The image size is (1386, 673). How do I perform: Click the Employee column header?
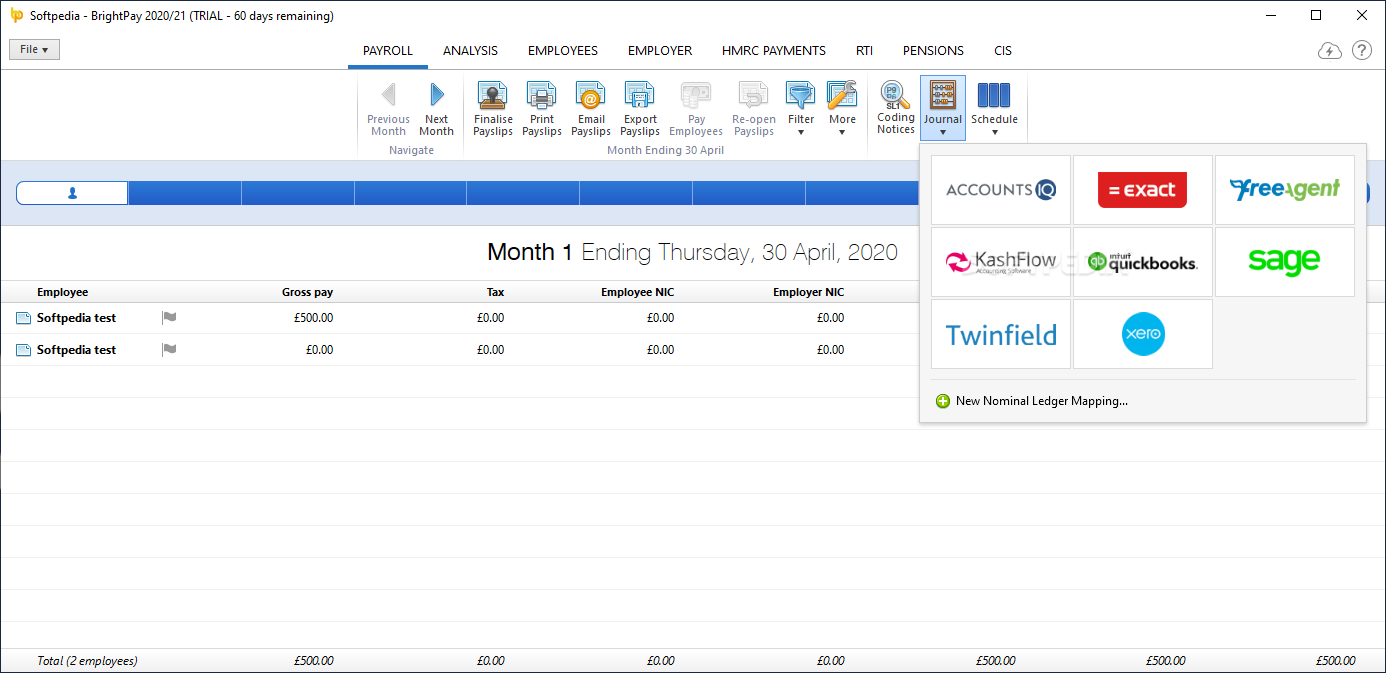click(62, 292)
